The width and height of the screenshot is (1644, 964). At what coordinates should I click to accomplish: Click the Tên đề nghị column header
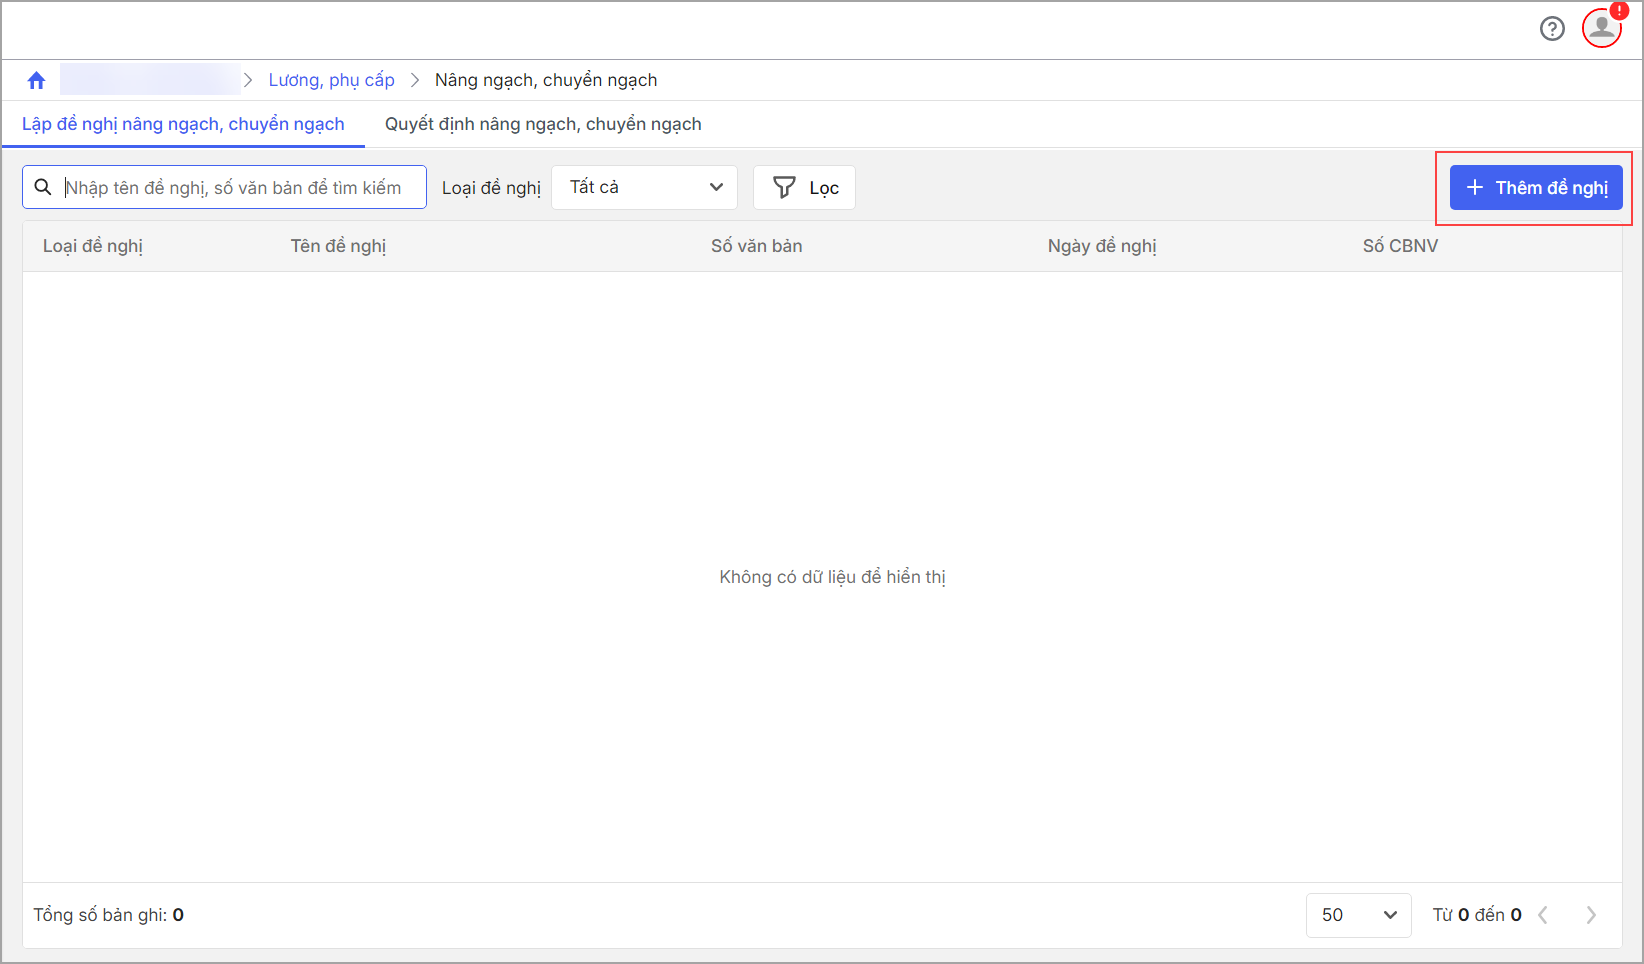(338, 246)
